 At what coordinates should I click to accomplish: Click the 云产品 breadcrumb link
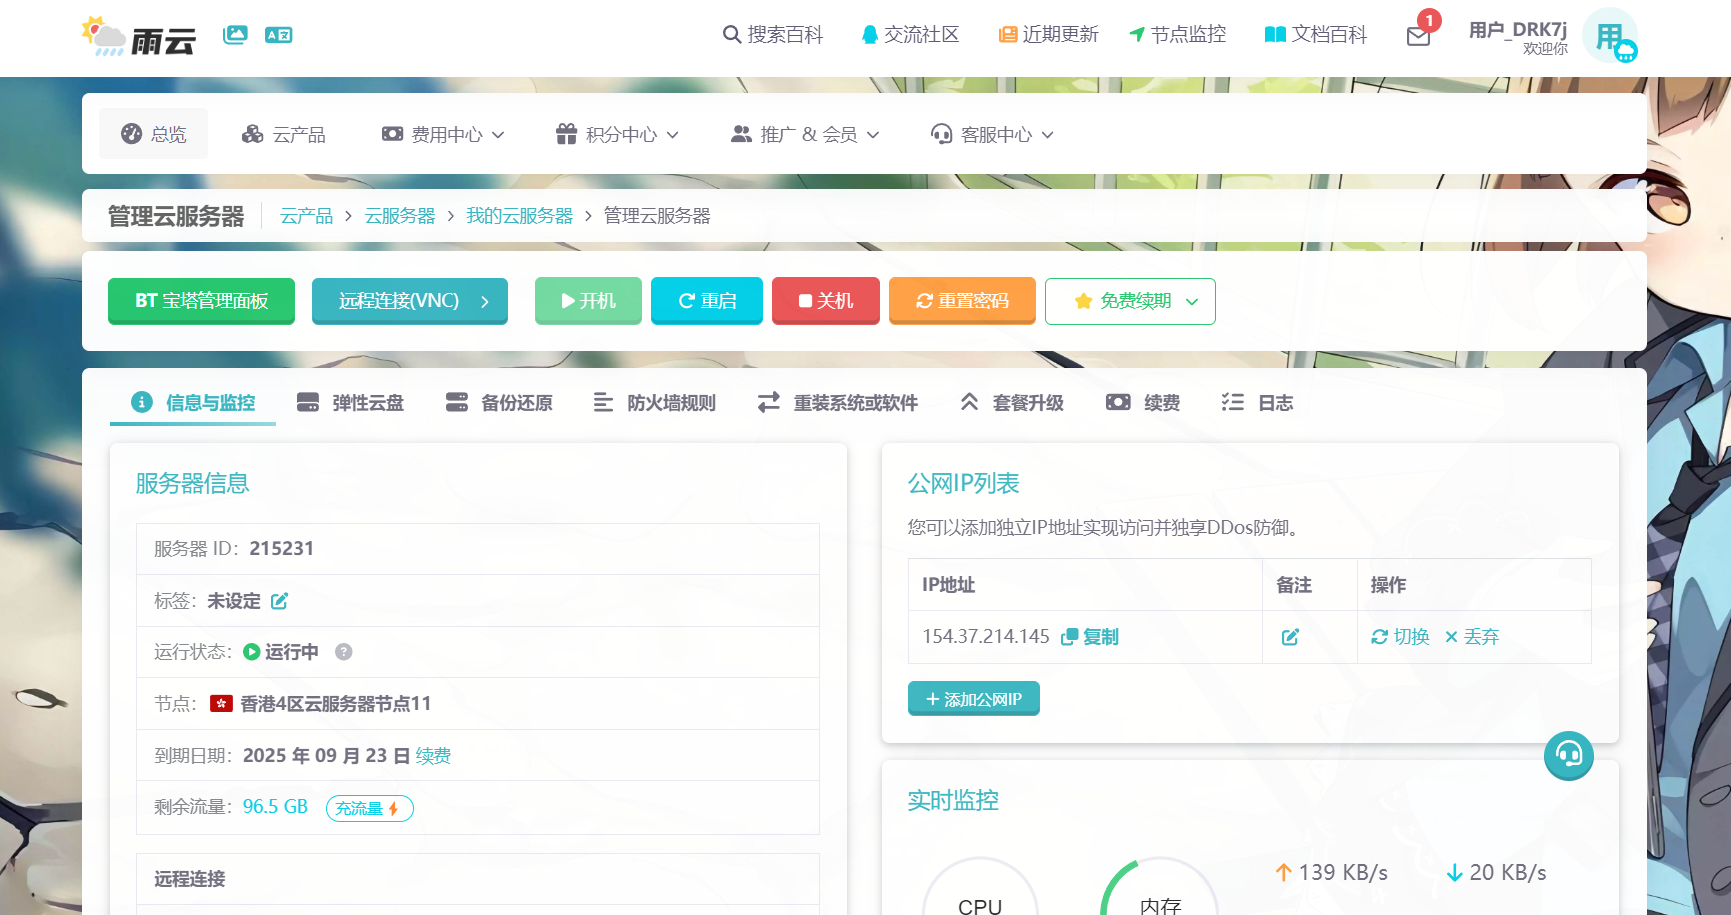pyautogui.click(x=306, y=216)
